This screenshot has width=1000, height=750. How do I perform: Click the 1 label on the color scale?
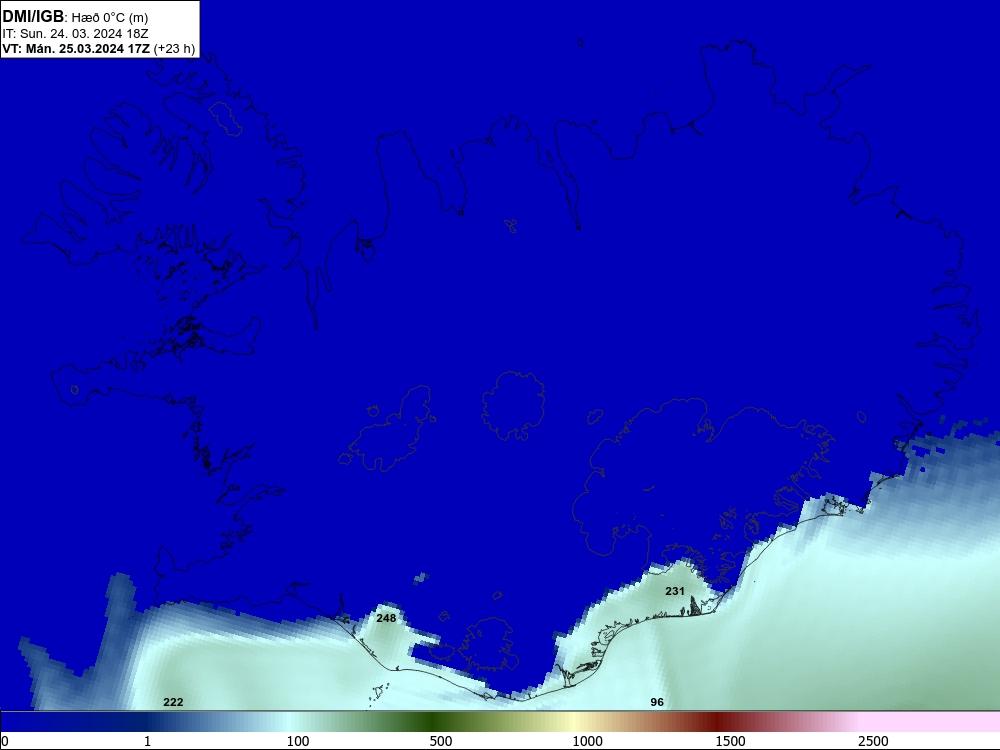coord(147,741)
